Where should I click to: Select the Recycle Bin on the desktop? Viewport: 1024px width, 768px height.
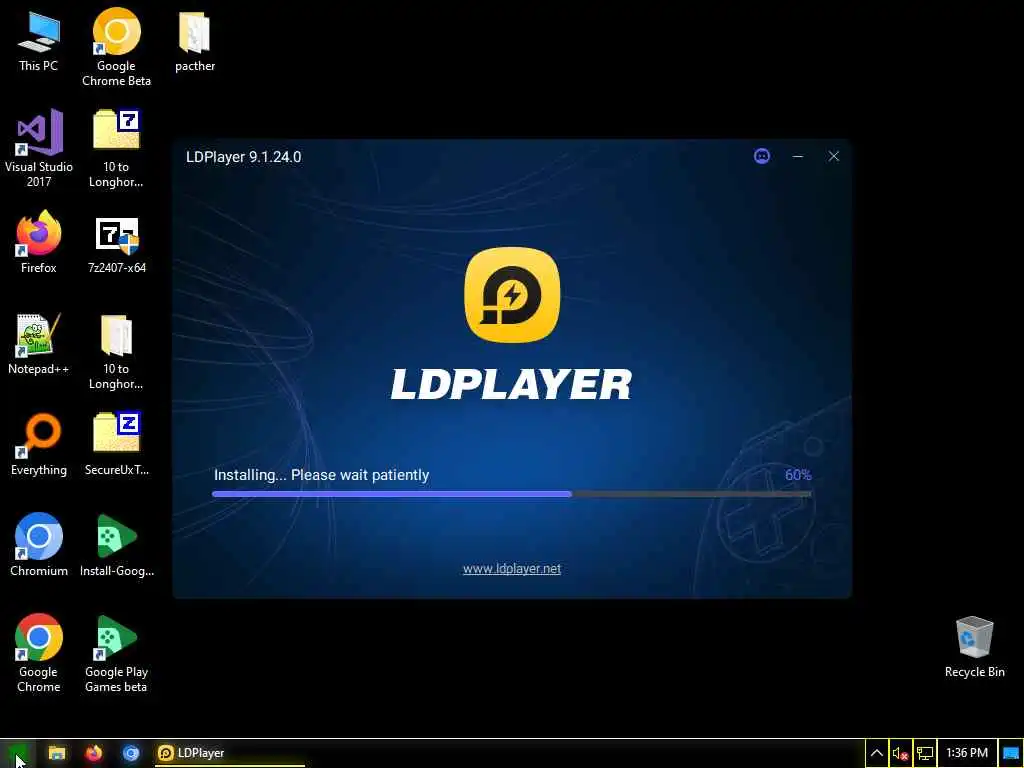pos(974,647)
